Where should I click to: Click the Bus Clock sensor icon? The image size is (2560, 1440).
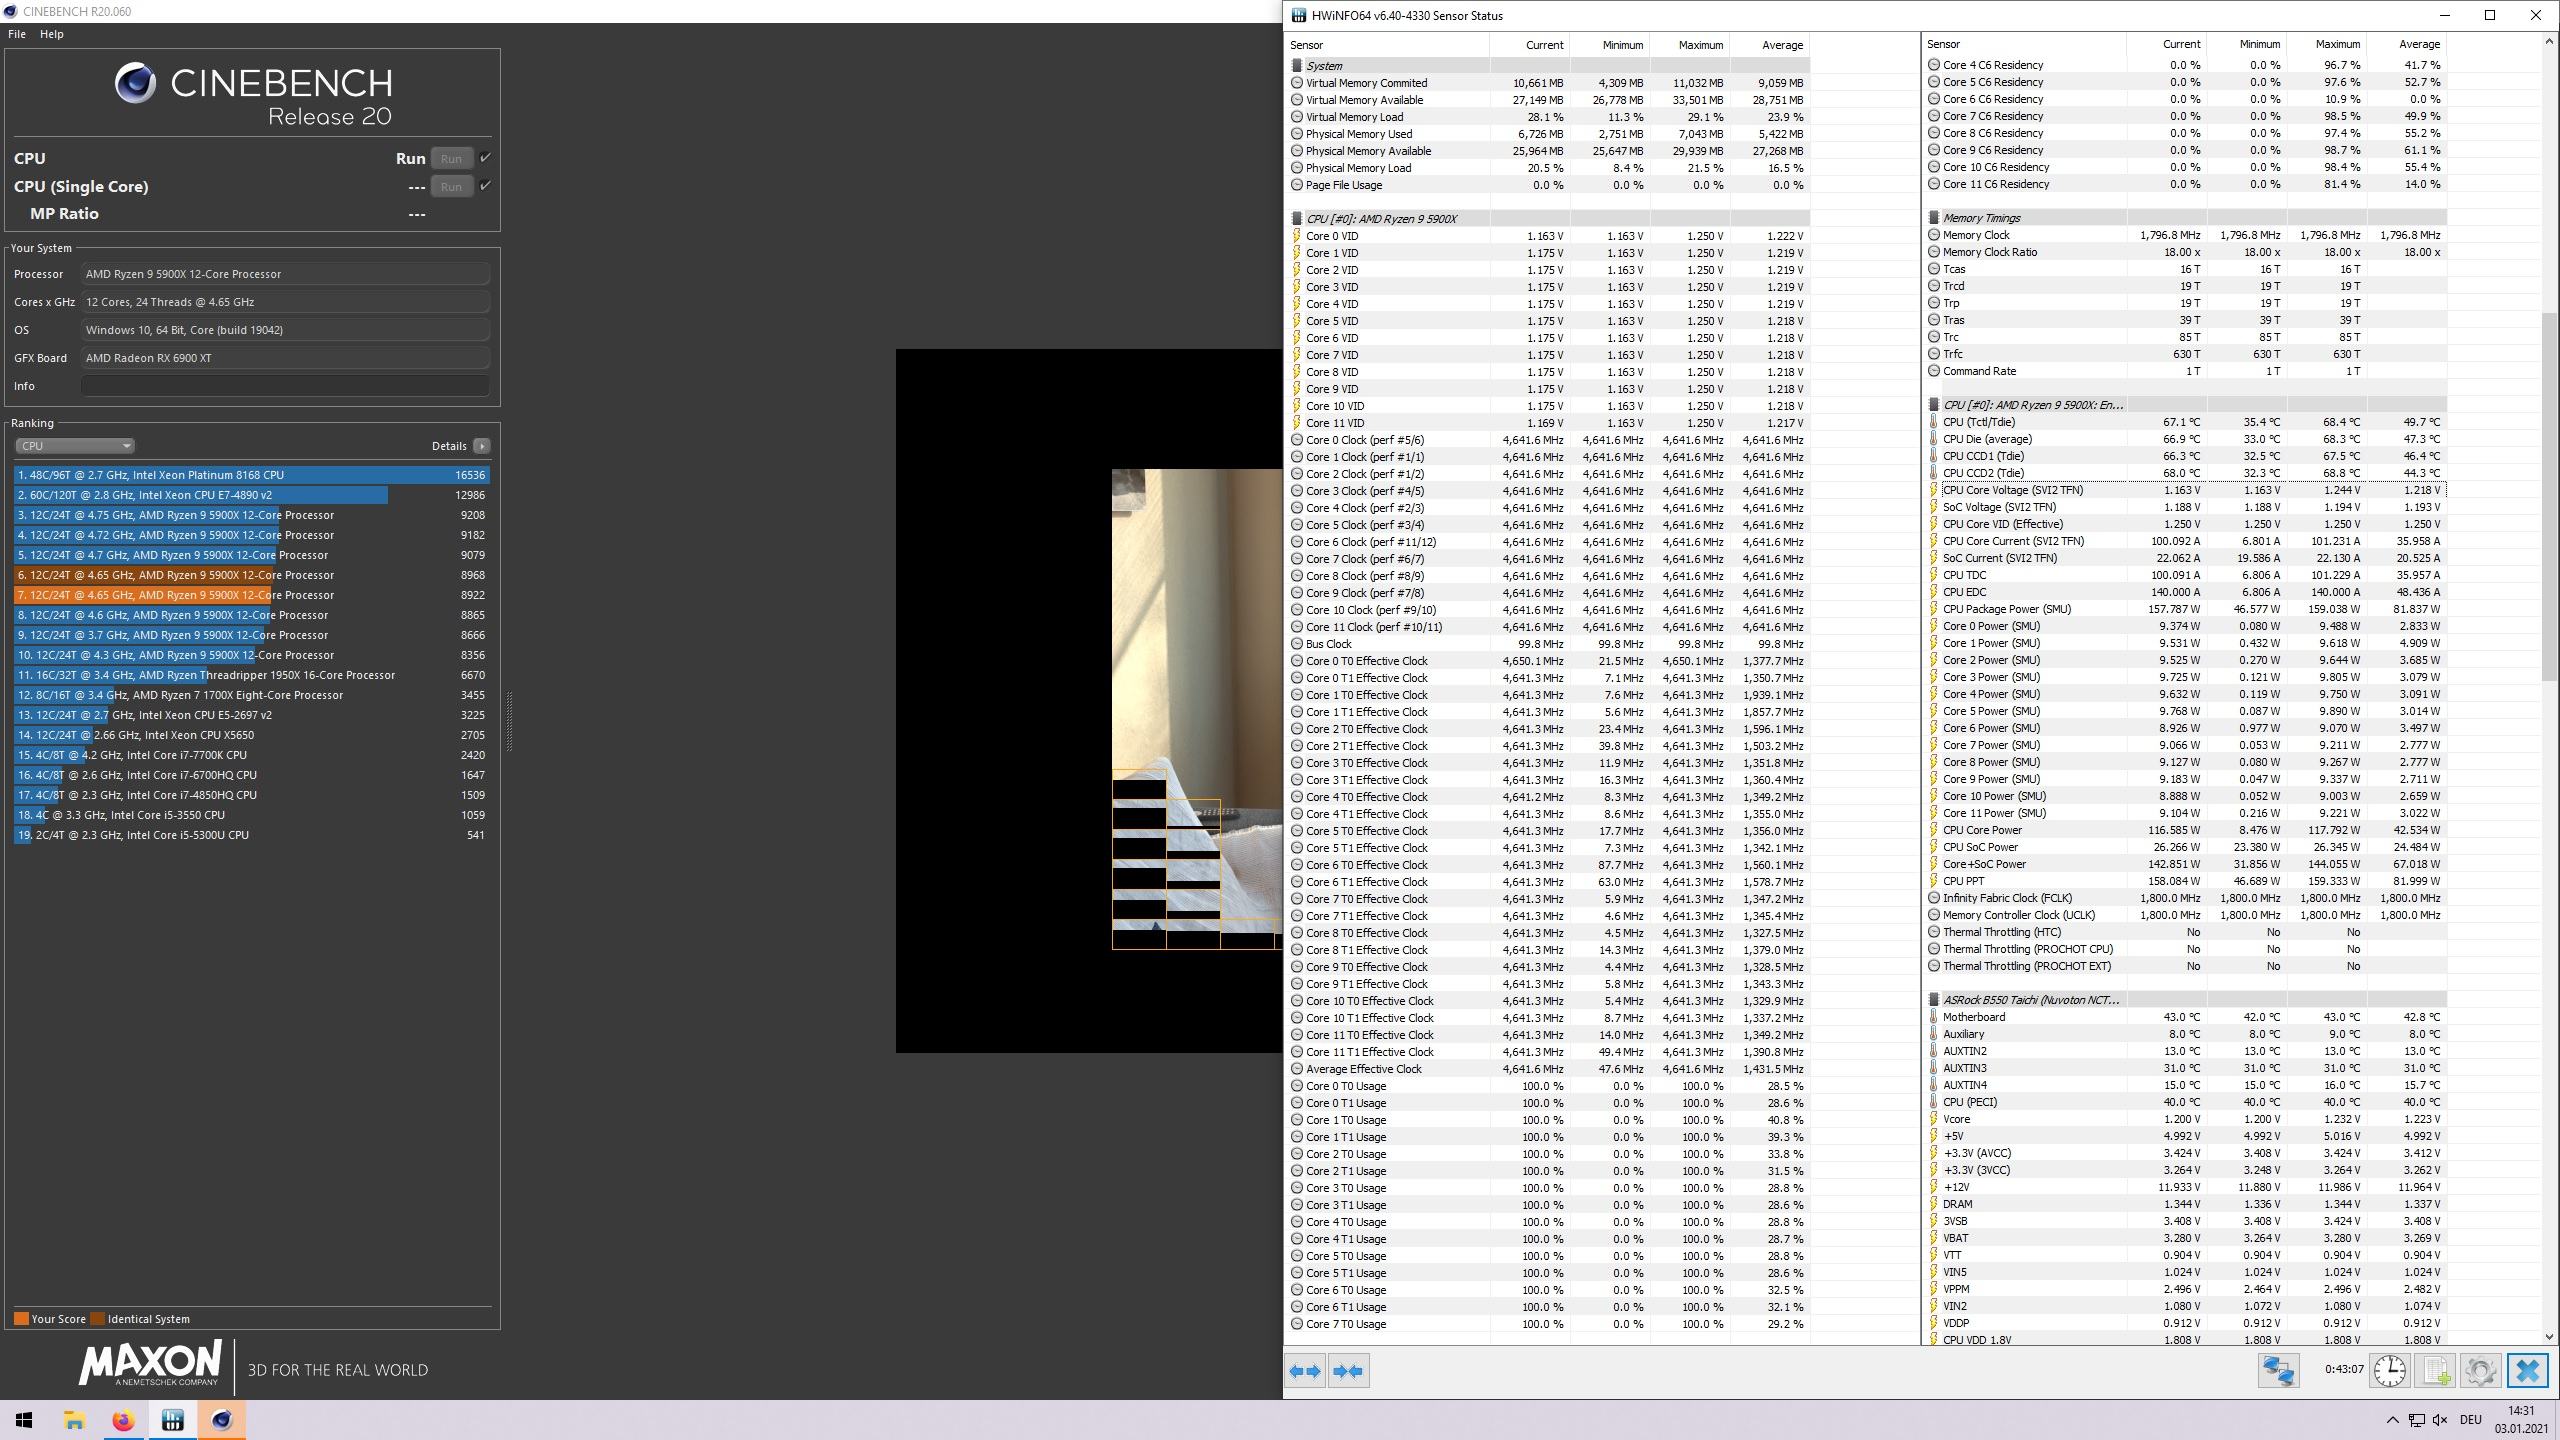[1297, 644]
